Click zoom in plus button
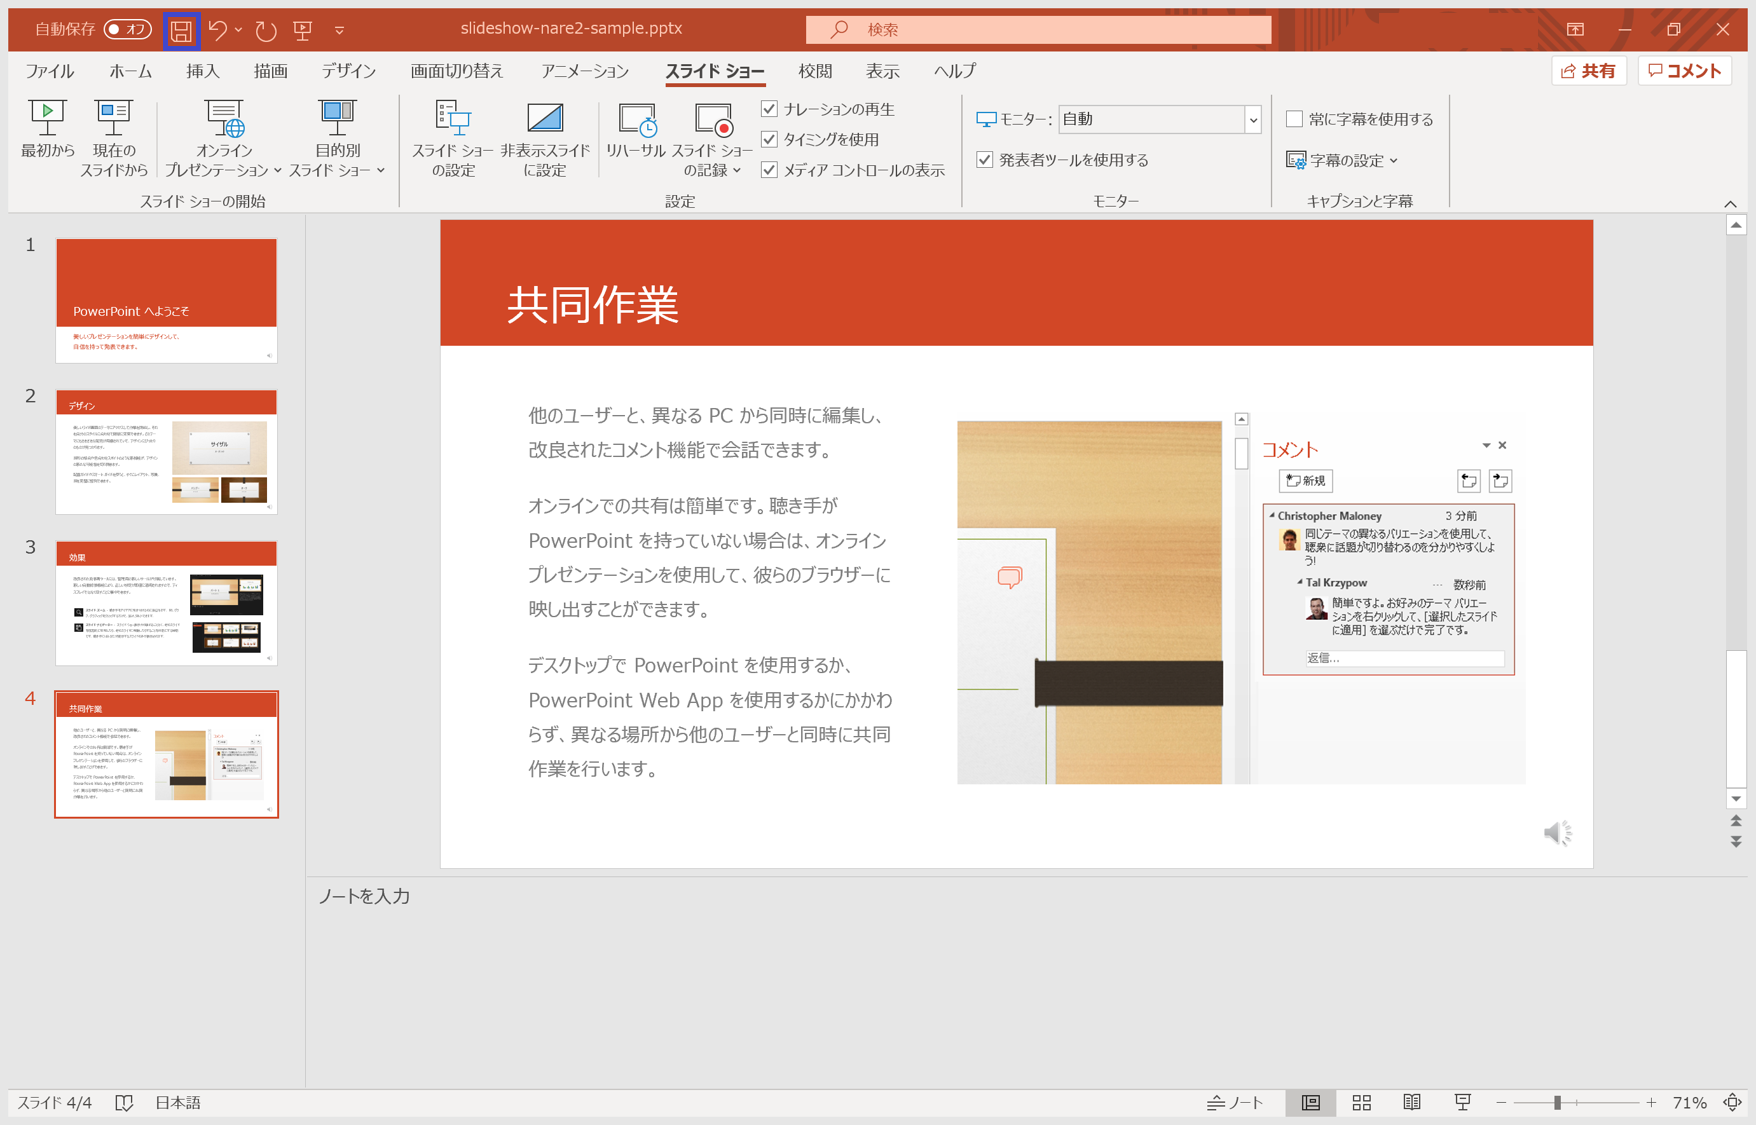Image resolution: width=1756 pixels, height=1125 pixels. coord(1651,1102)
